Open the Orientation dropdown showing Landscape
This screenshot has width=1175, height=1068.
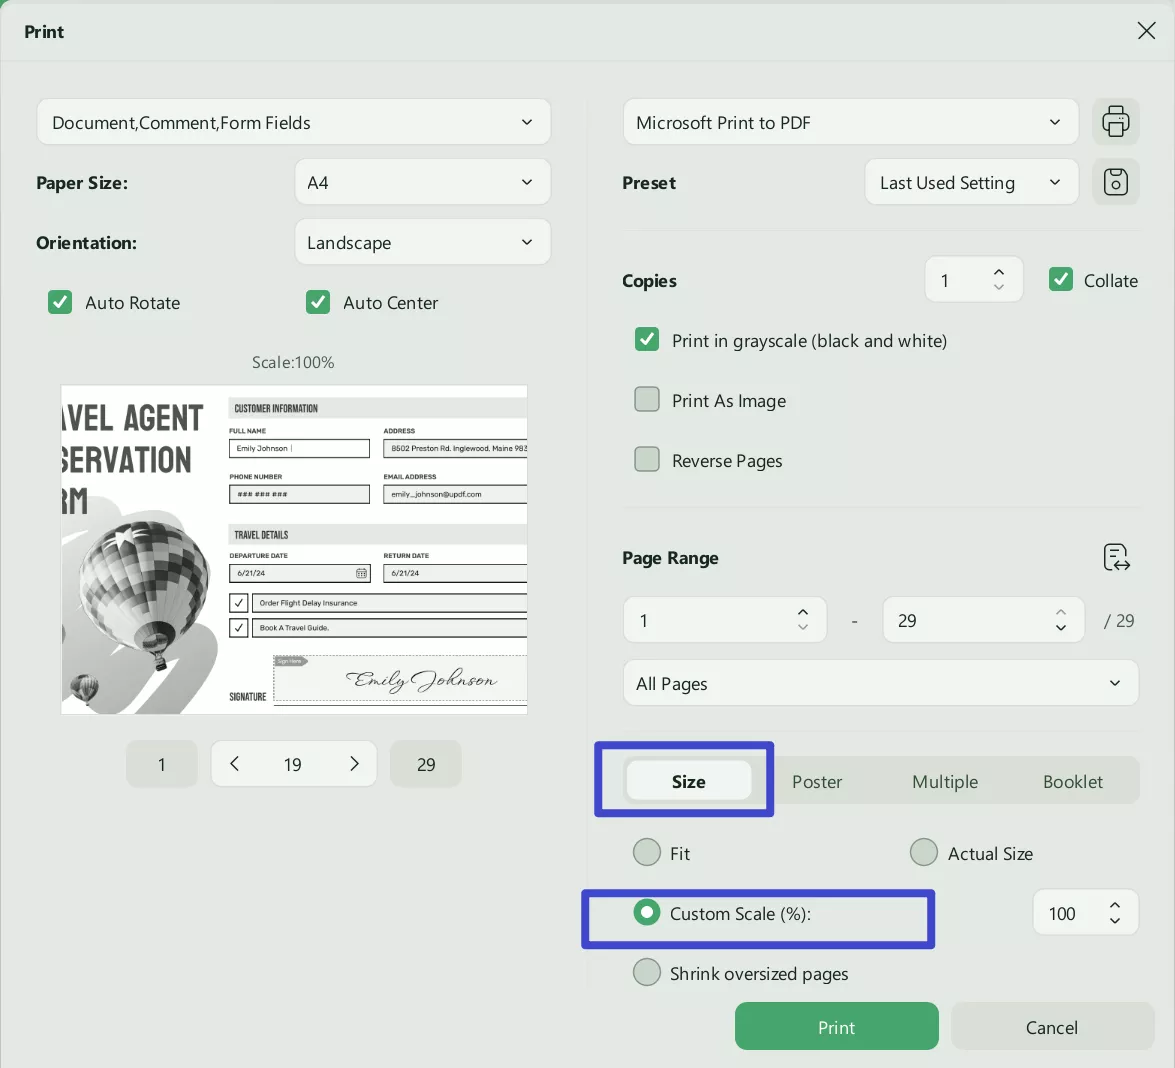click(x=422, y=241)
